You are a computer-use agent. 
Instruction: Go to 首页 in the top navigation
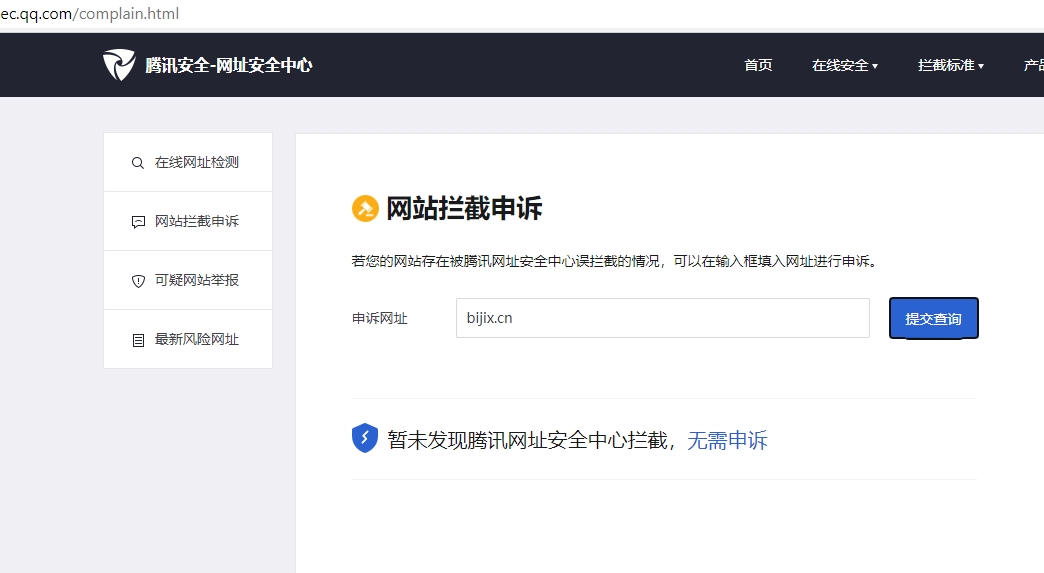pyautogui.click(x=758, y=65)
